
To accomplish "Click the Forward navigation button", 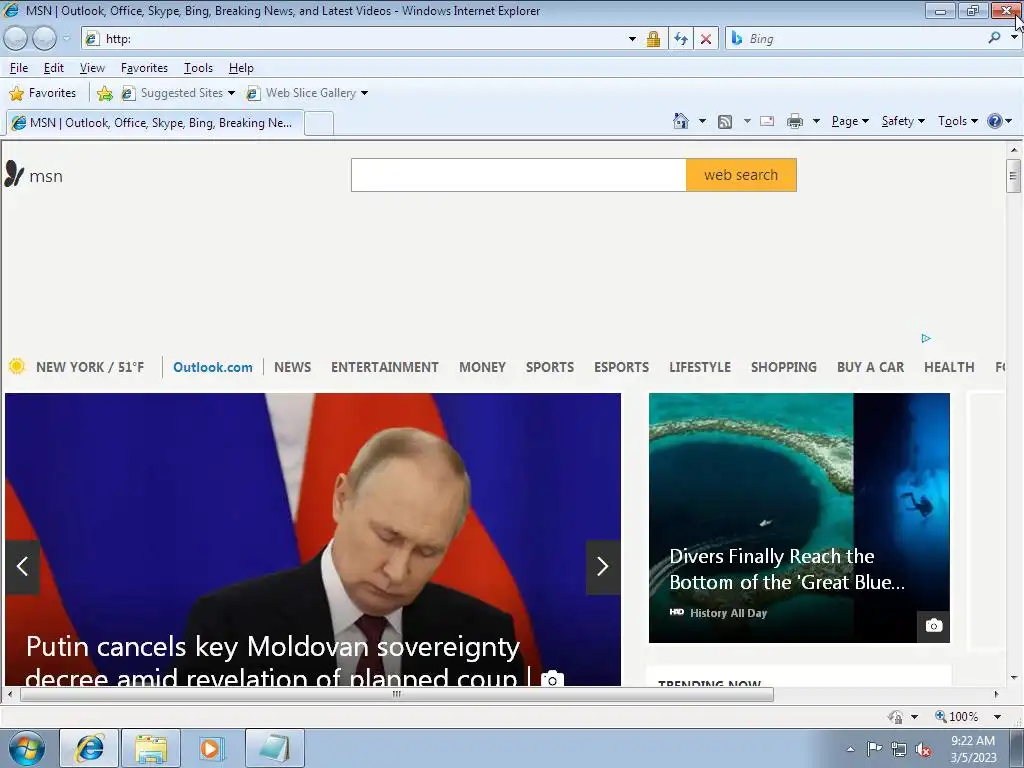I will click(44, 39).
